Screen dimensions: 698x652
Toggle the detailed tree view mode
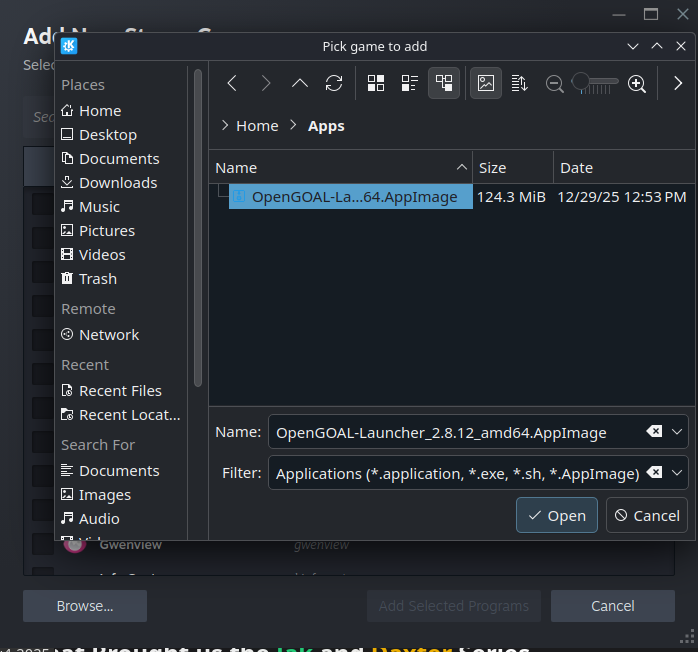pyautogui.click(x=443, y=84)
